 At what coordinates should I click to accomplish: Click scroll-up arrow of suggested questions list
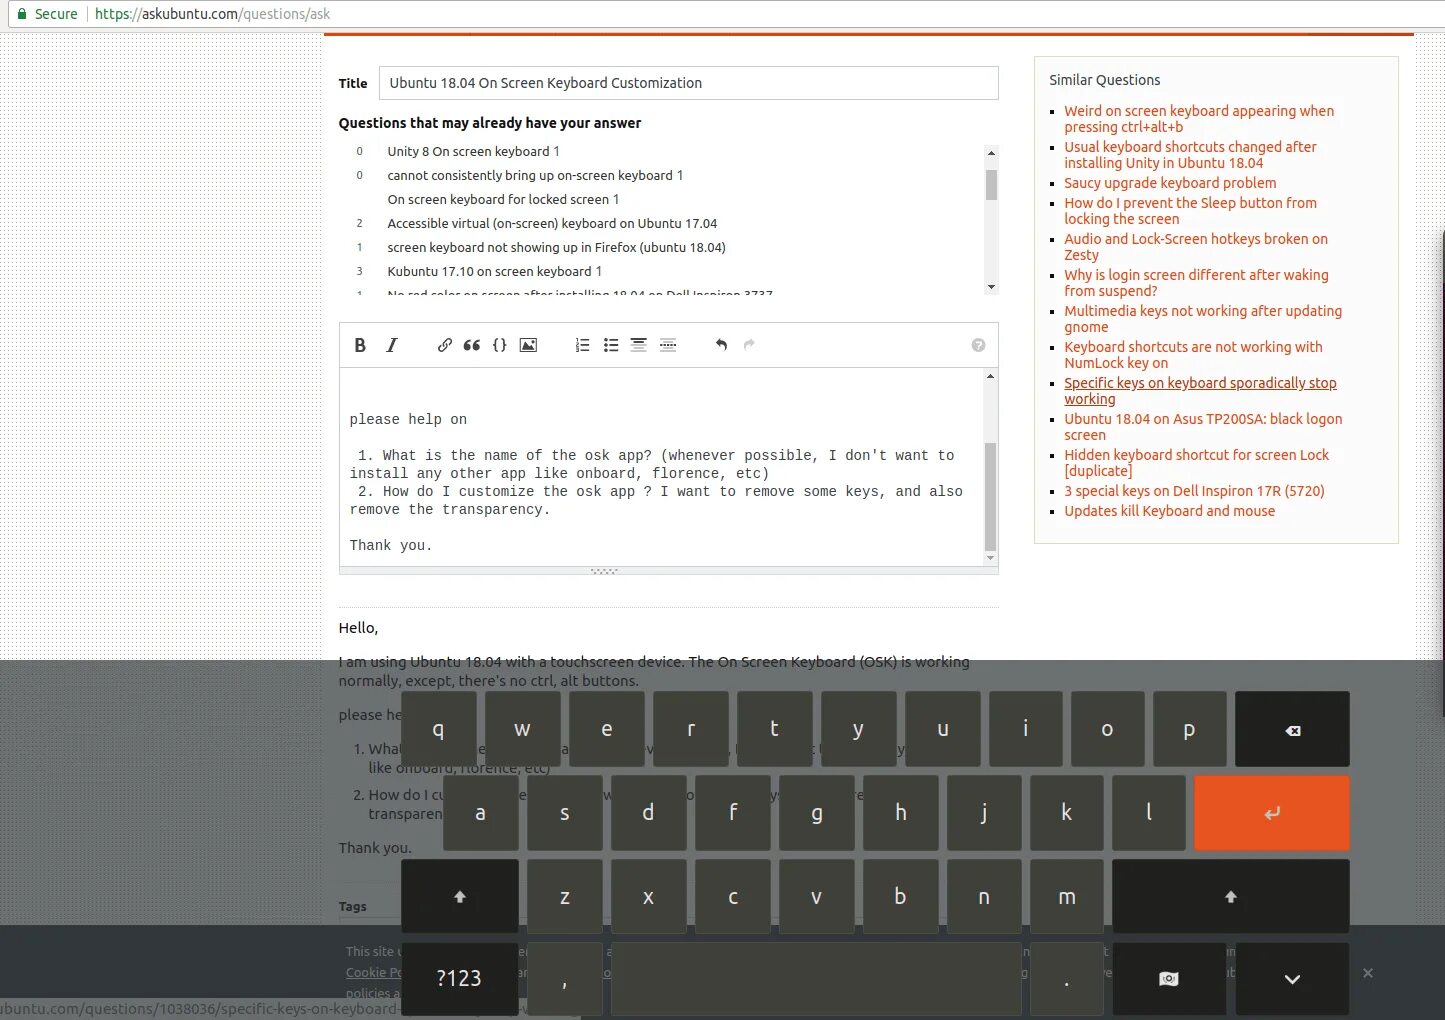pos(991,153)
